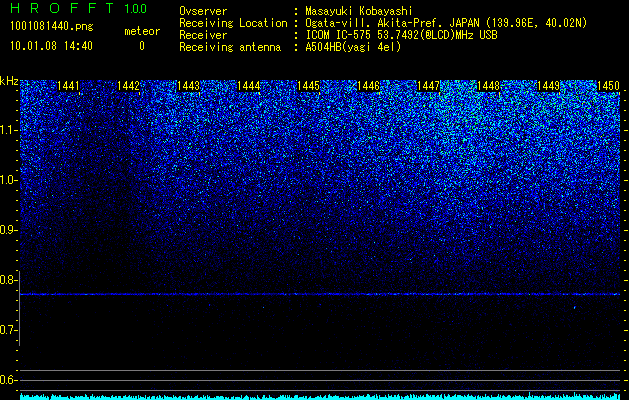Click the antenna value A504HB(yagi 4el)
629x400 pixels.
[353, 47]
